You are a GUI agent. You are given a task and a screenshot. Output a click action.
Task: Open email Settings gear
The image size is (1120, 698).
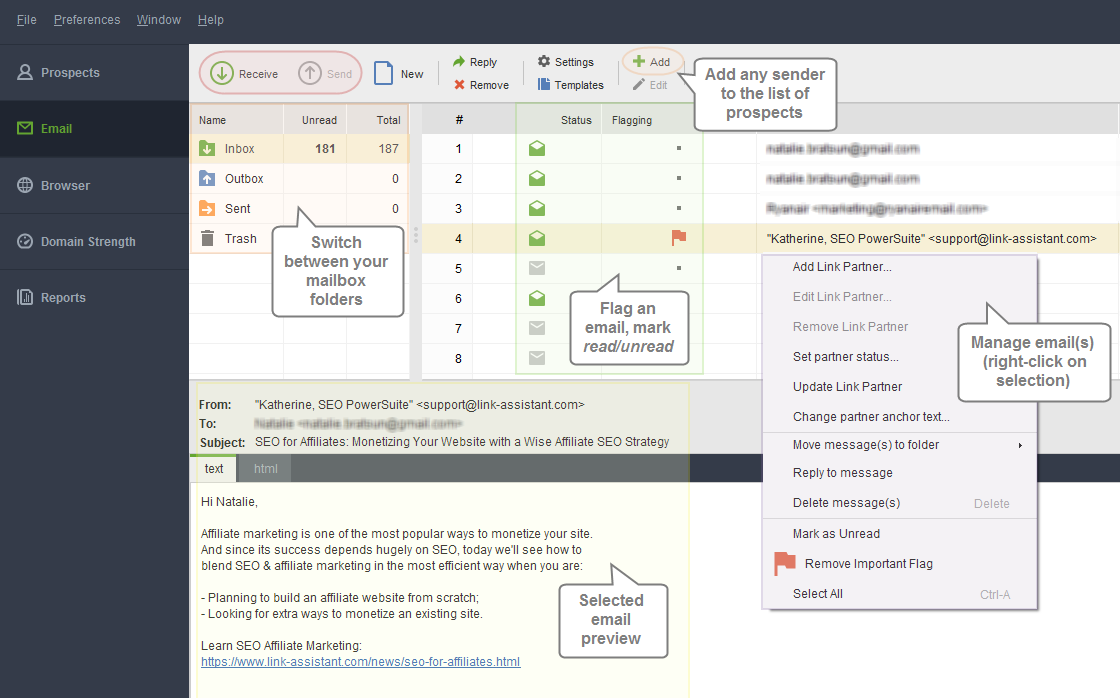(566, 62)
